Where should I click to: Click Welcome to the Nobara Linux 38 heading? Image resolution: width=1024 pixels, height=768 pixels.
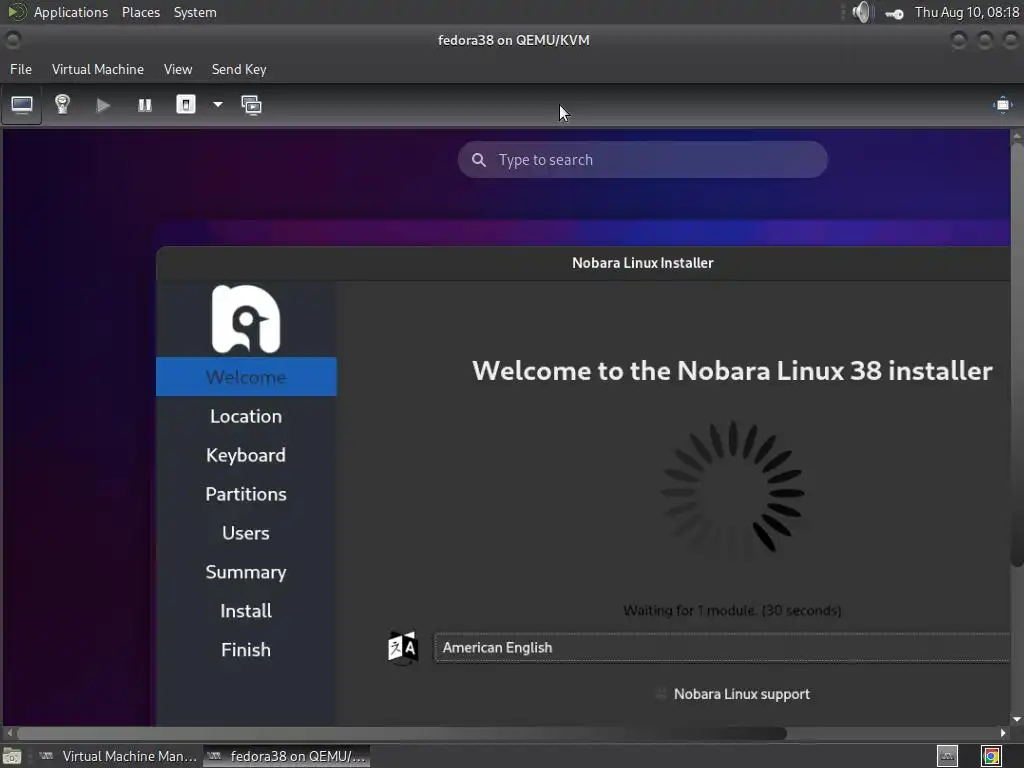(x=732, y=370)
